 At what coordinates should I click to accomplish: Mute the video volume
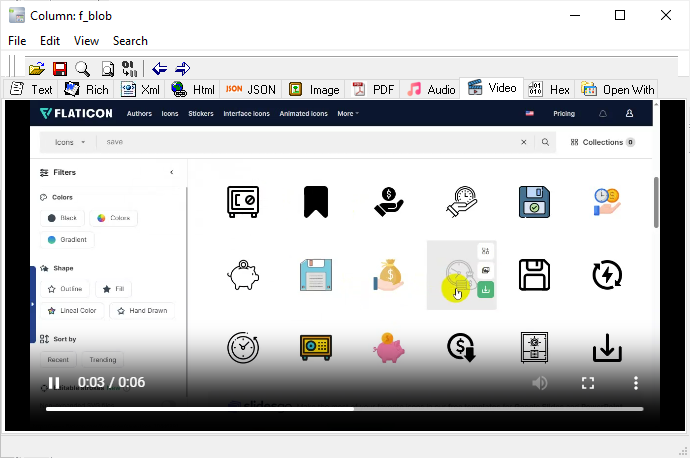[x=540, y=383]
